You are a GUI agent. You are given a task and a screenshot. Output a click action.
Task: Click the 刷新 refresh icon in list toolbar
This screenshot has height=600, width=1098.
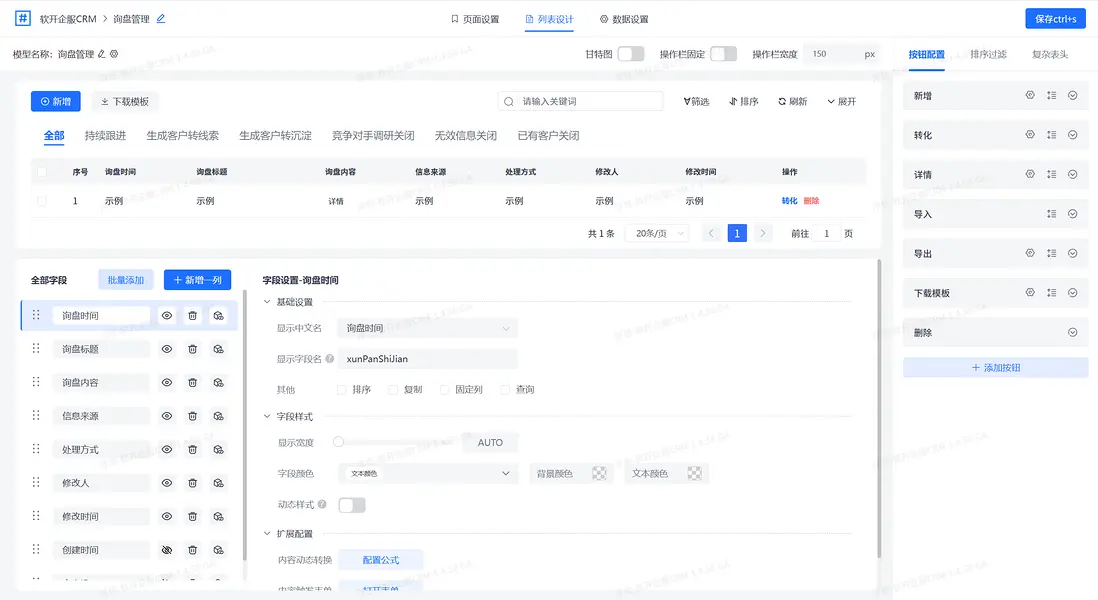coord(782,102)
